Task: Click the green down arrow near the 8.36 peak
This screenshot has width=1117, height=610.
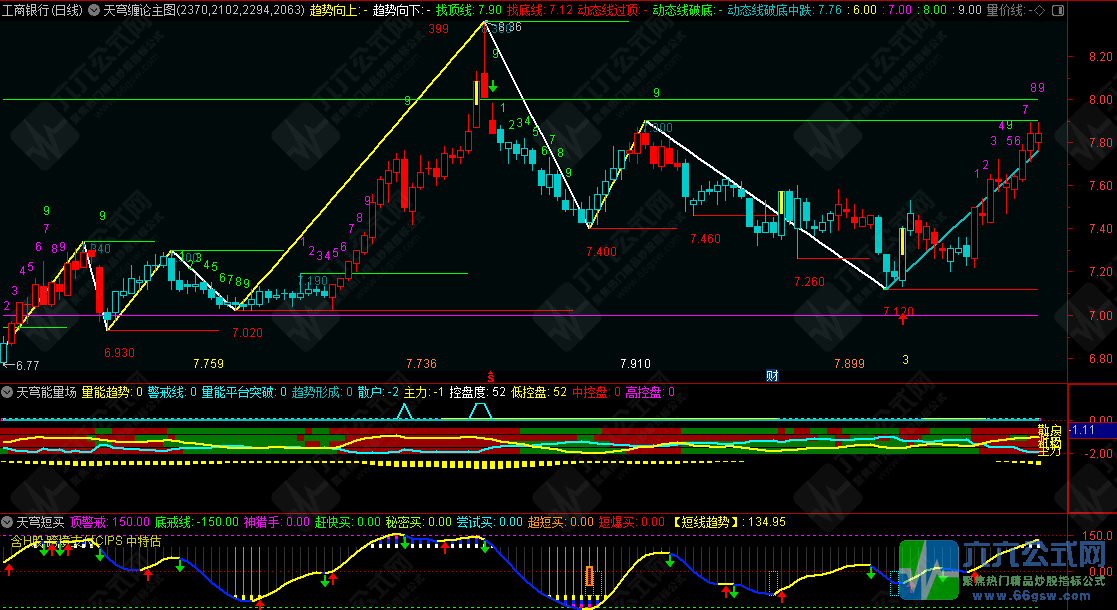Action: click(493, 86)
